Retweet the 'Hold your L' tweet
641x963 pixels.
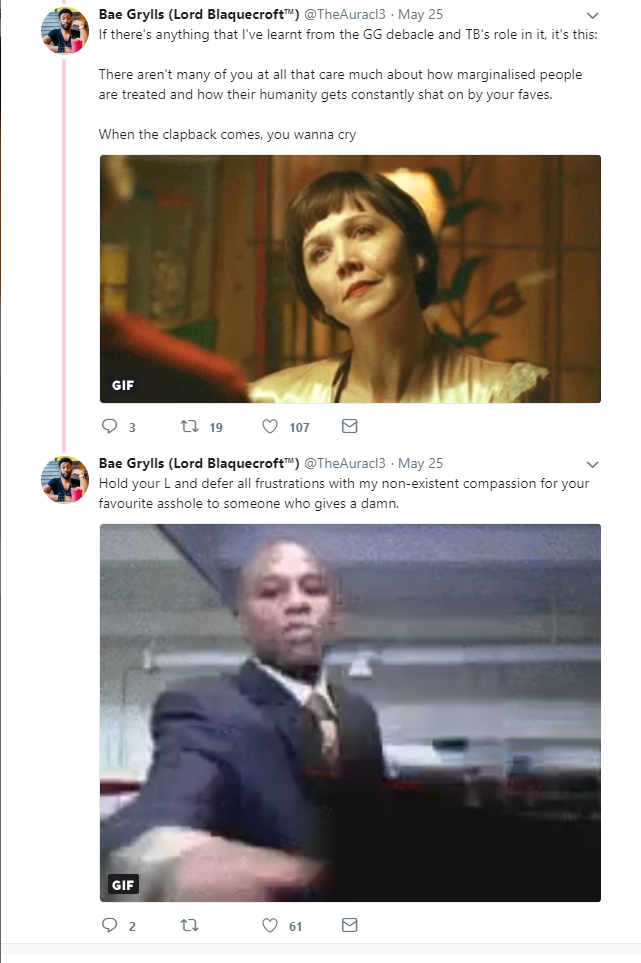[189, 925]
